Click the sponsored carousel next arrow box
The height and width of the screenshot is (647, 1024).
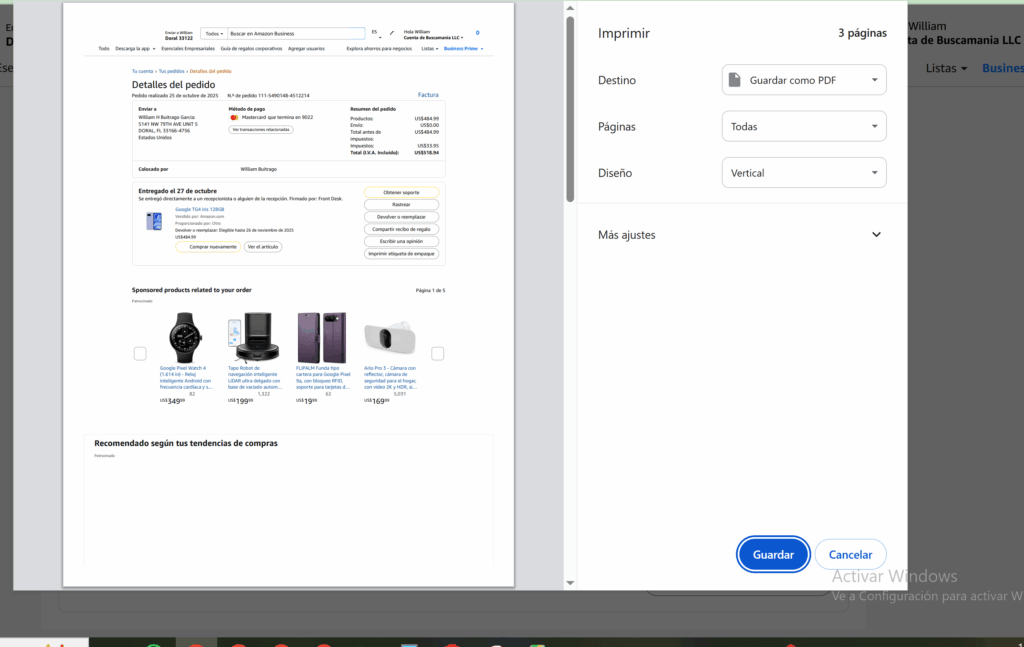pos(438,353)
